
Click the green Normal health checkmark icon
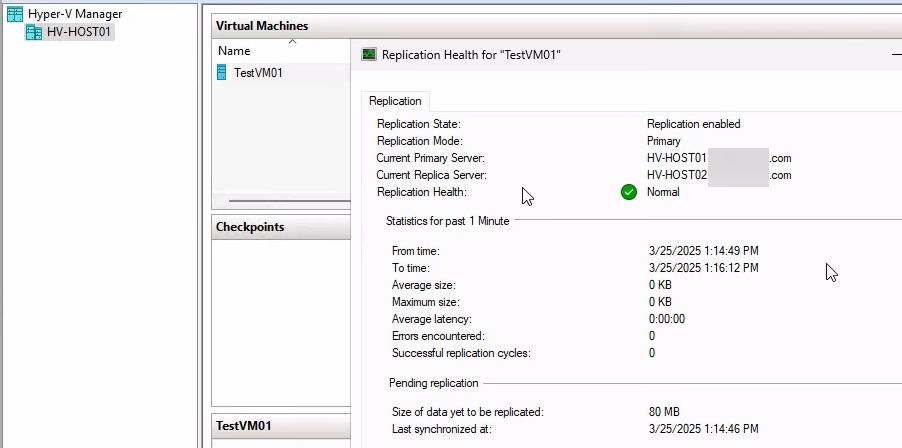tap(629, 192)
